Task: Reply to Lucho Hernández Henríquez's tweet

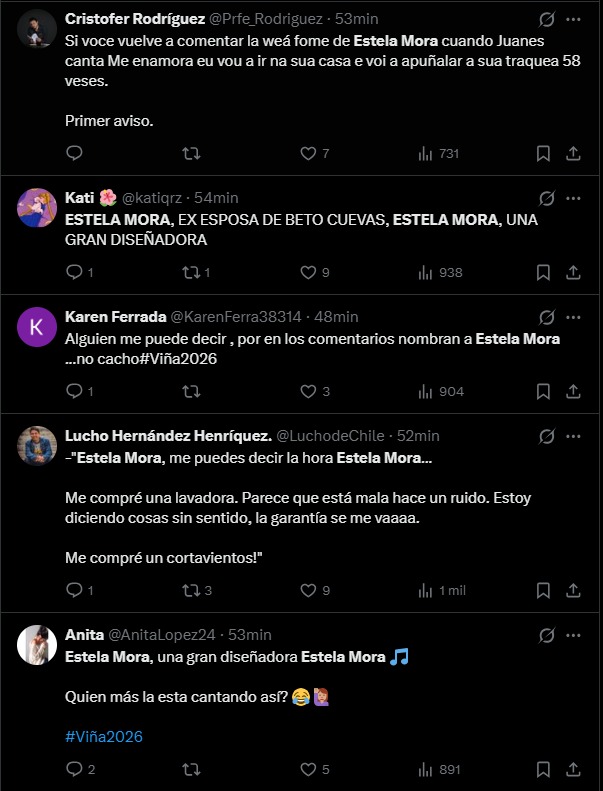Action: pyautogui.click(x=74, y=590)
